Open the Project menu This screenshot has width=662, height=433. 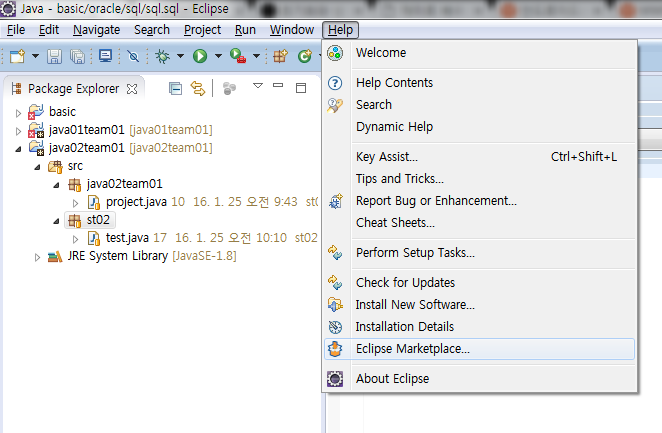[x=203, y=30]
